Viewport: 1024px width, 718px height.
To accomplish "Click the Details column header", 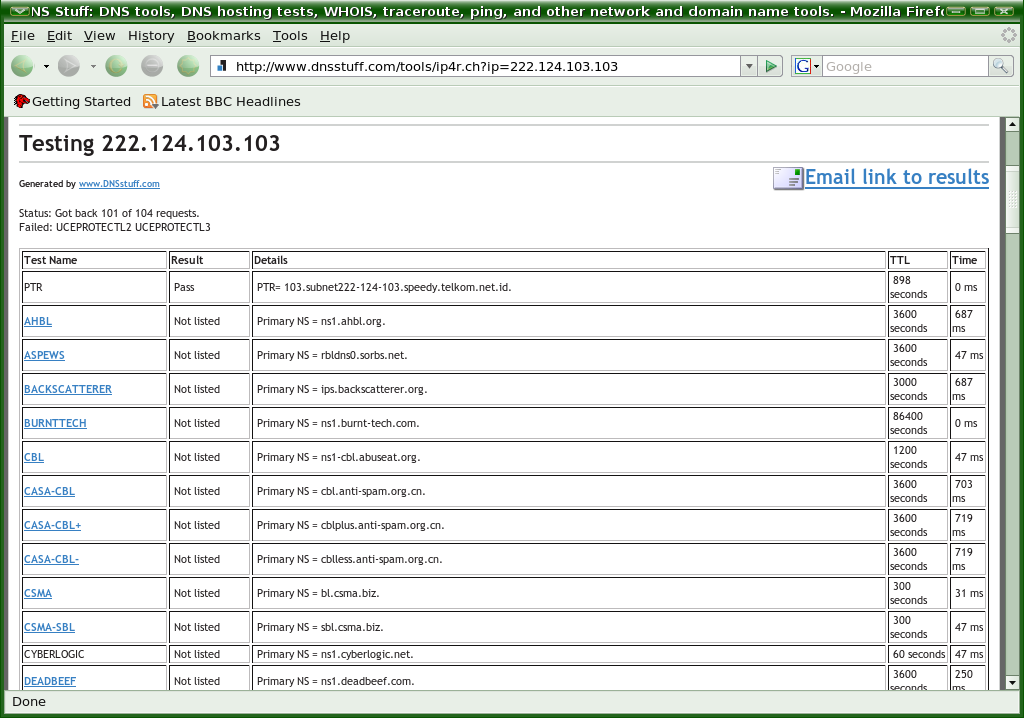I will (x=568, y=260).
